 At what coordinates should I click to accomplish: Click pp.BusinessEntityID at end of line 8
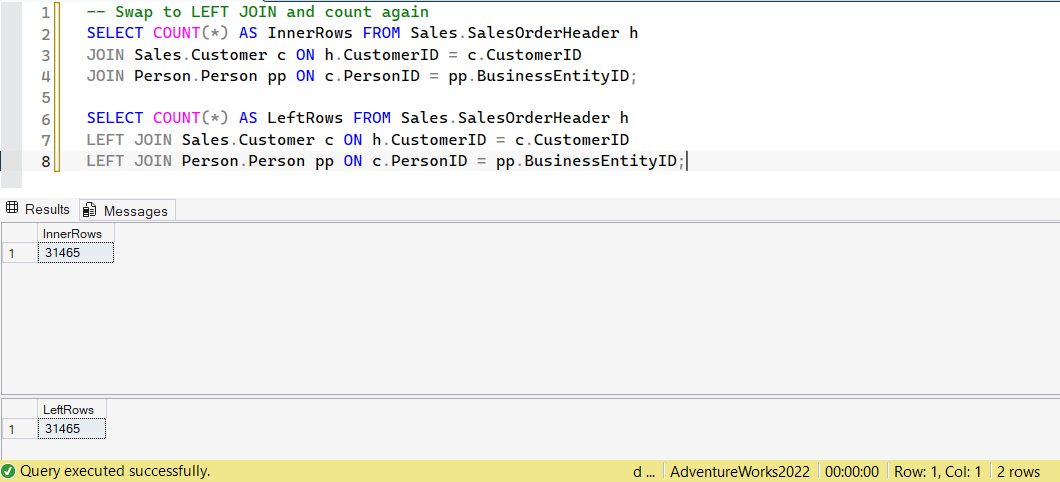(x=586, y=162)
